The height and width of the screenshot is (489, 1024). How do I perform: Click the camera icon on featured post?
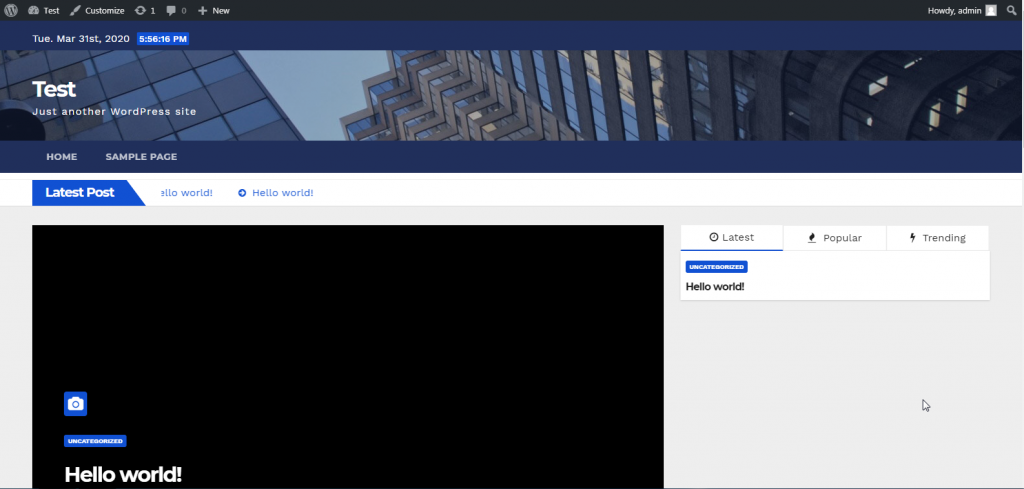point(76,404)
